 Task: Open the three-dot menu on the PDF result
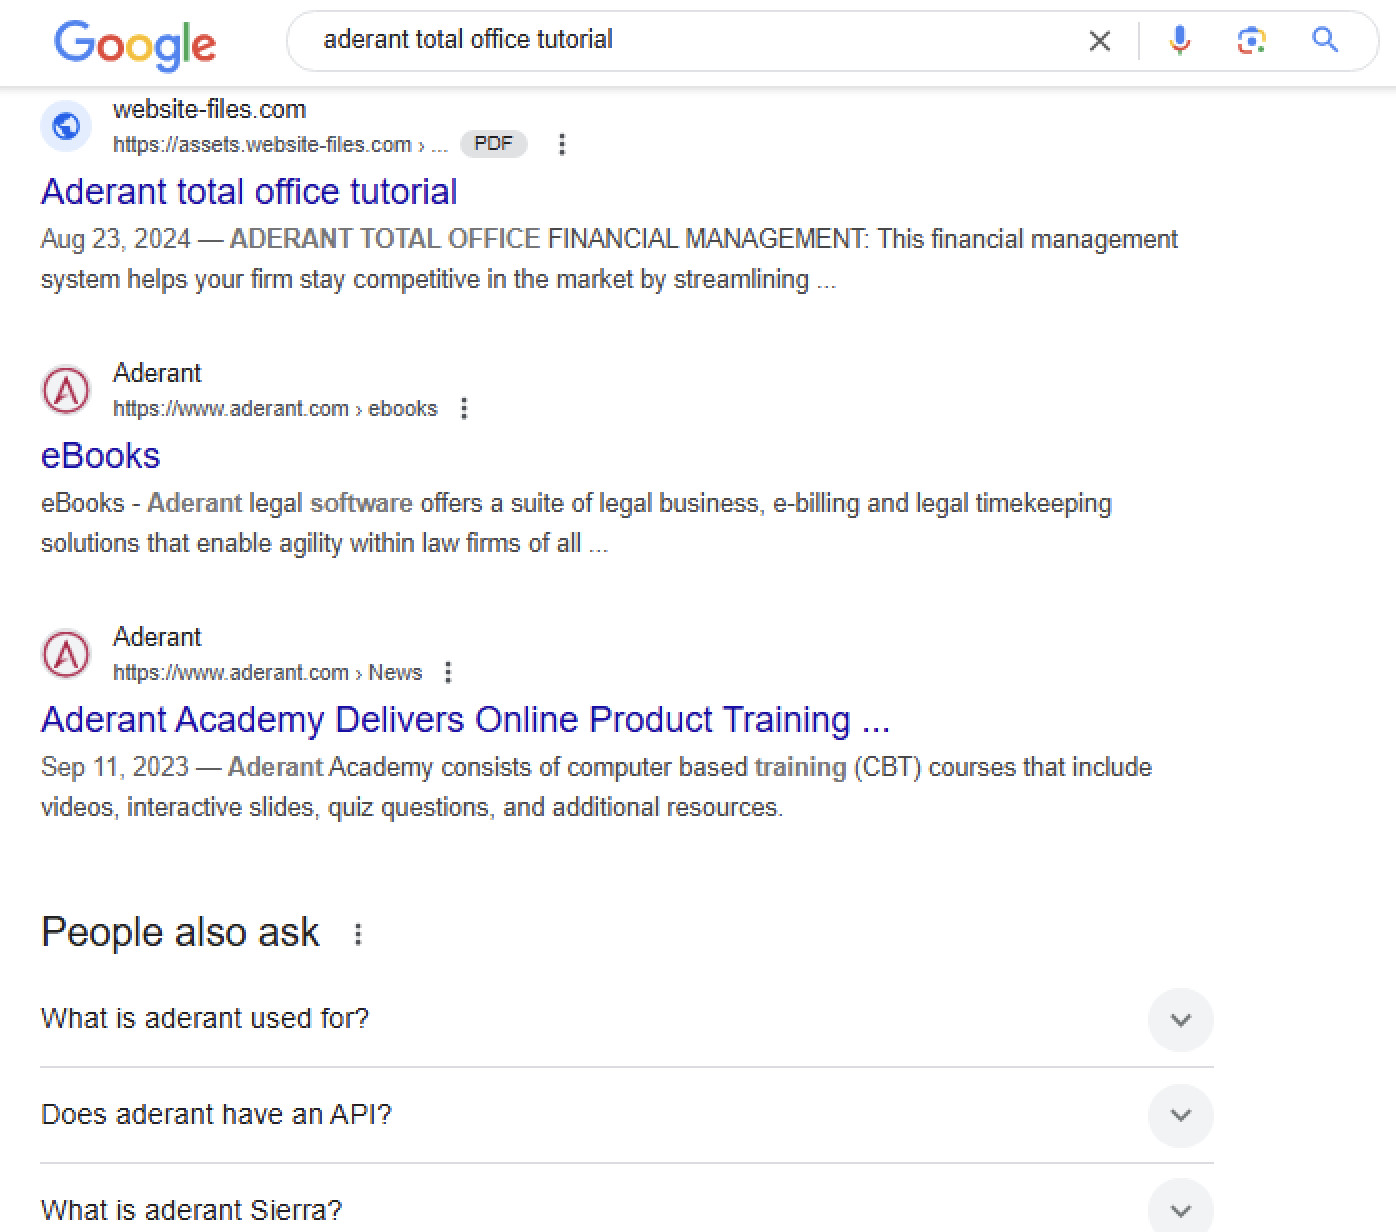(562, 144)
